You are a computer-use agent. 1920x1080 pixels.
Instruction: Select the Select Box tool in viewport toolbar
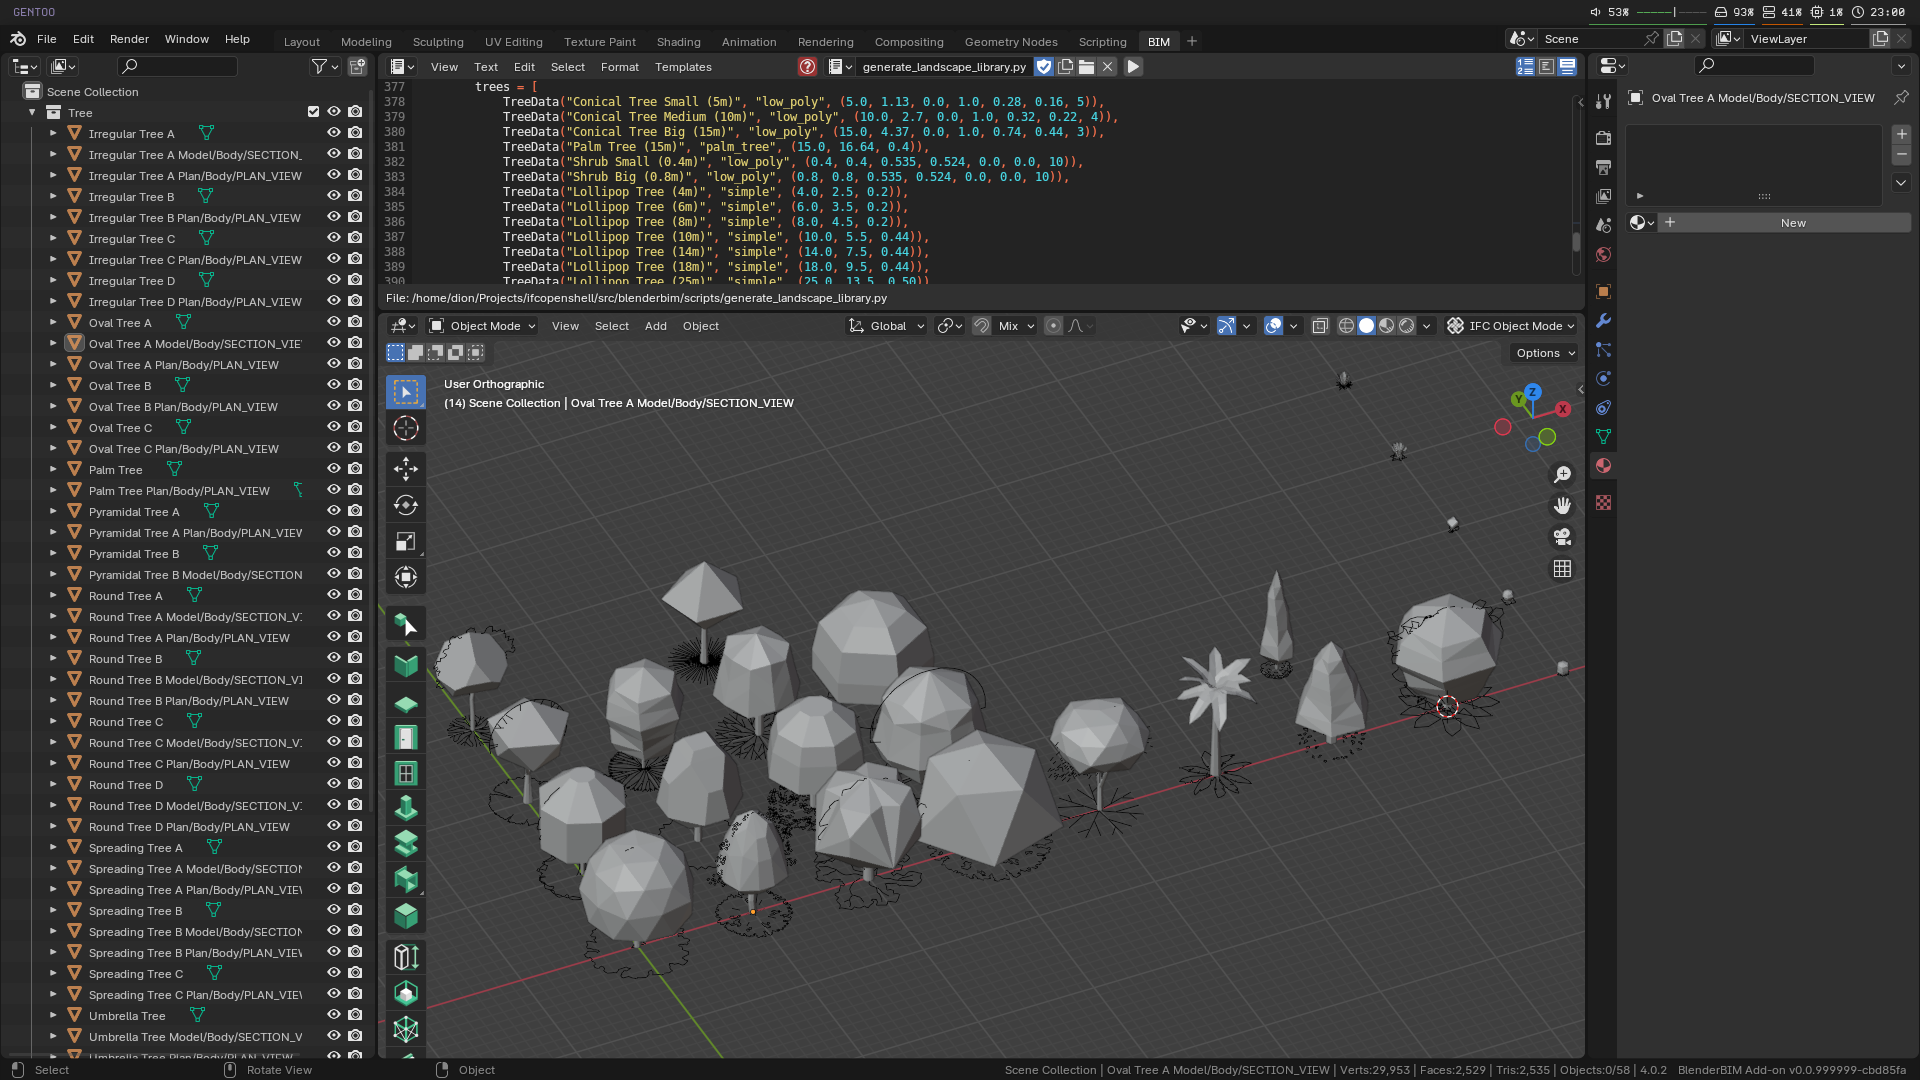(405, 392)
